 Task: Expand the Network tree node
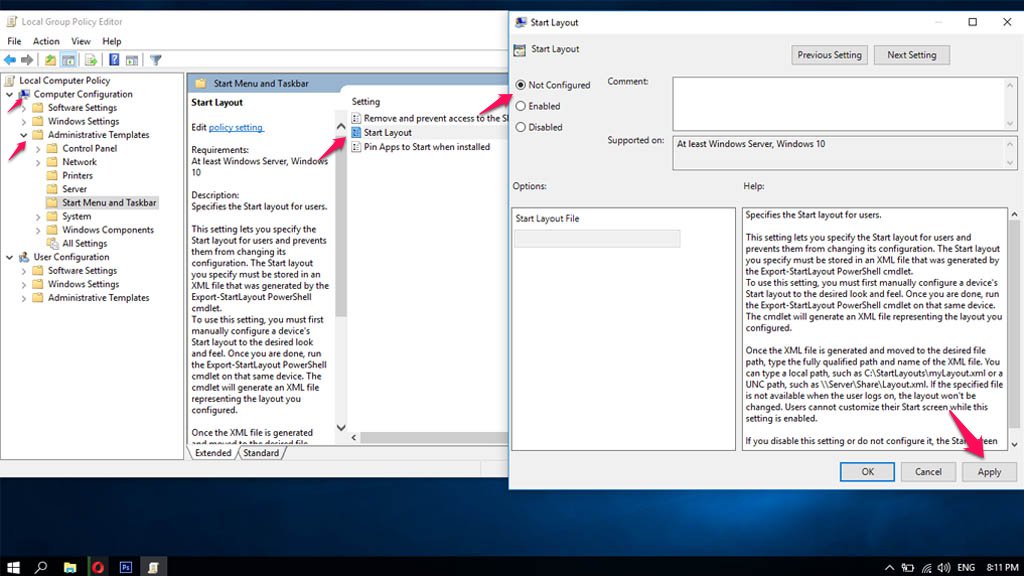[x=38, y=162]
